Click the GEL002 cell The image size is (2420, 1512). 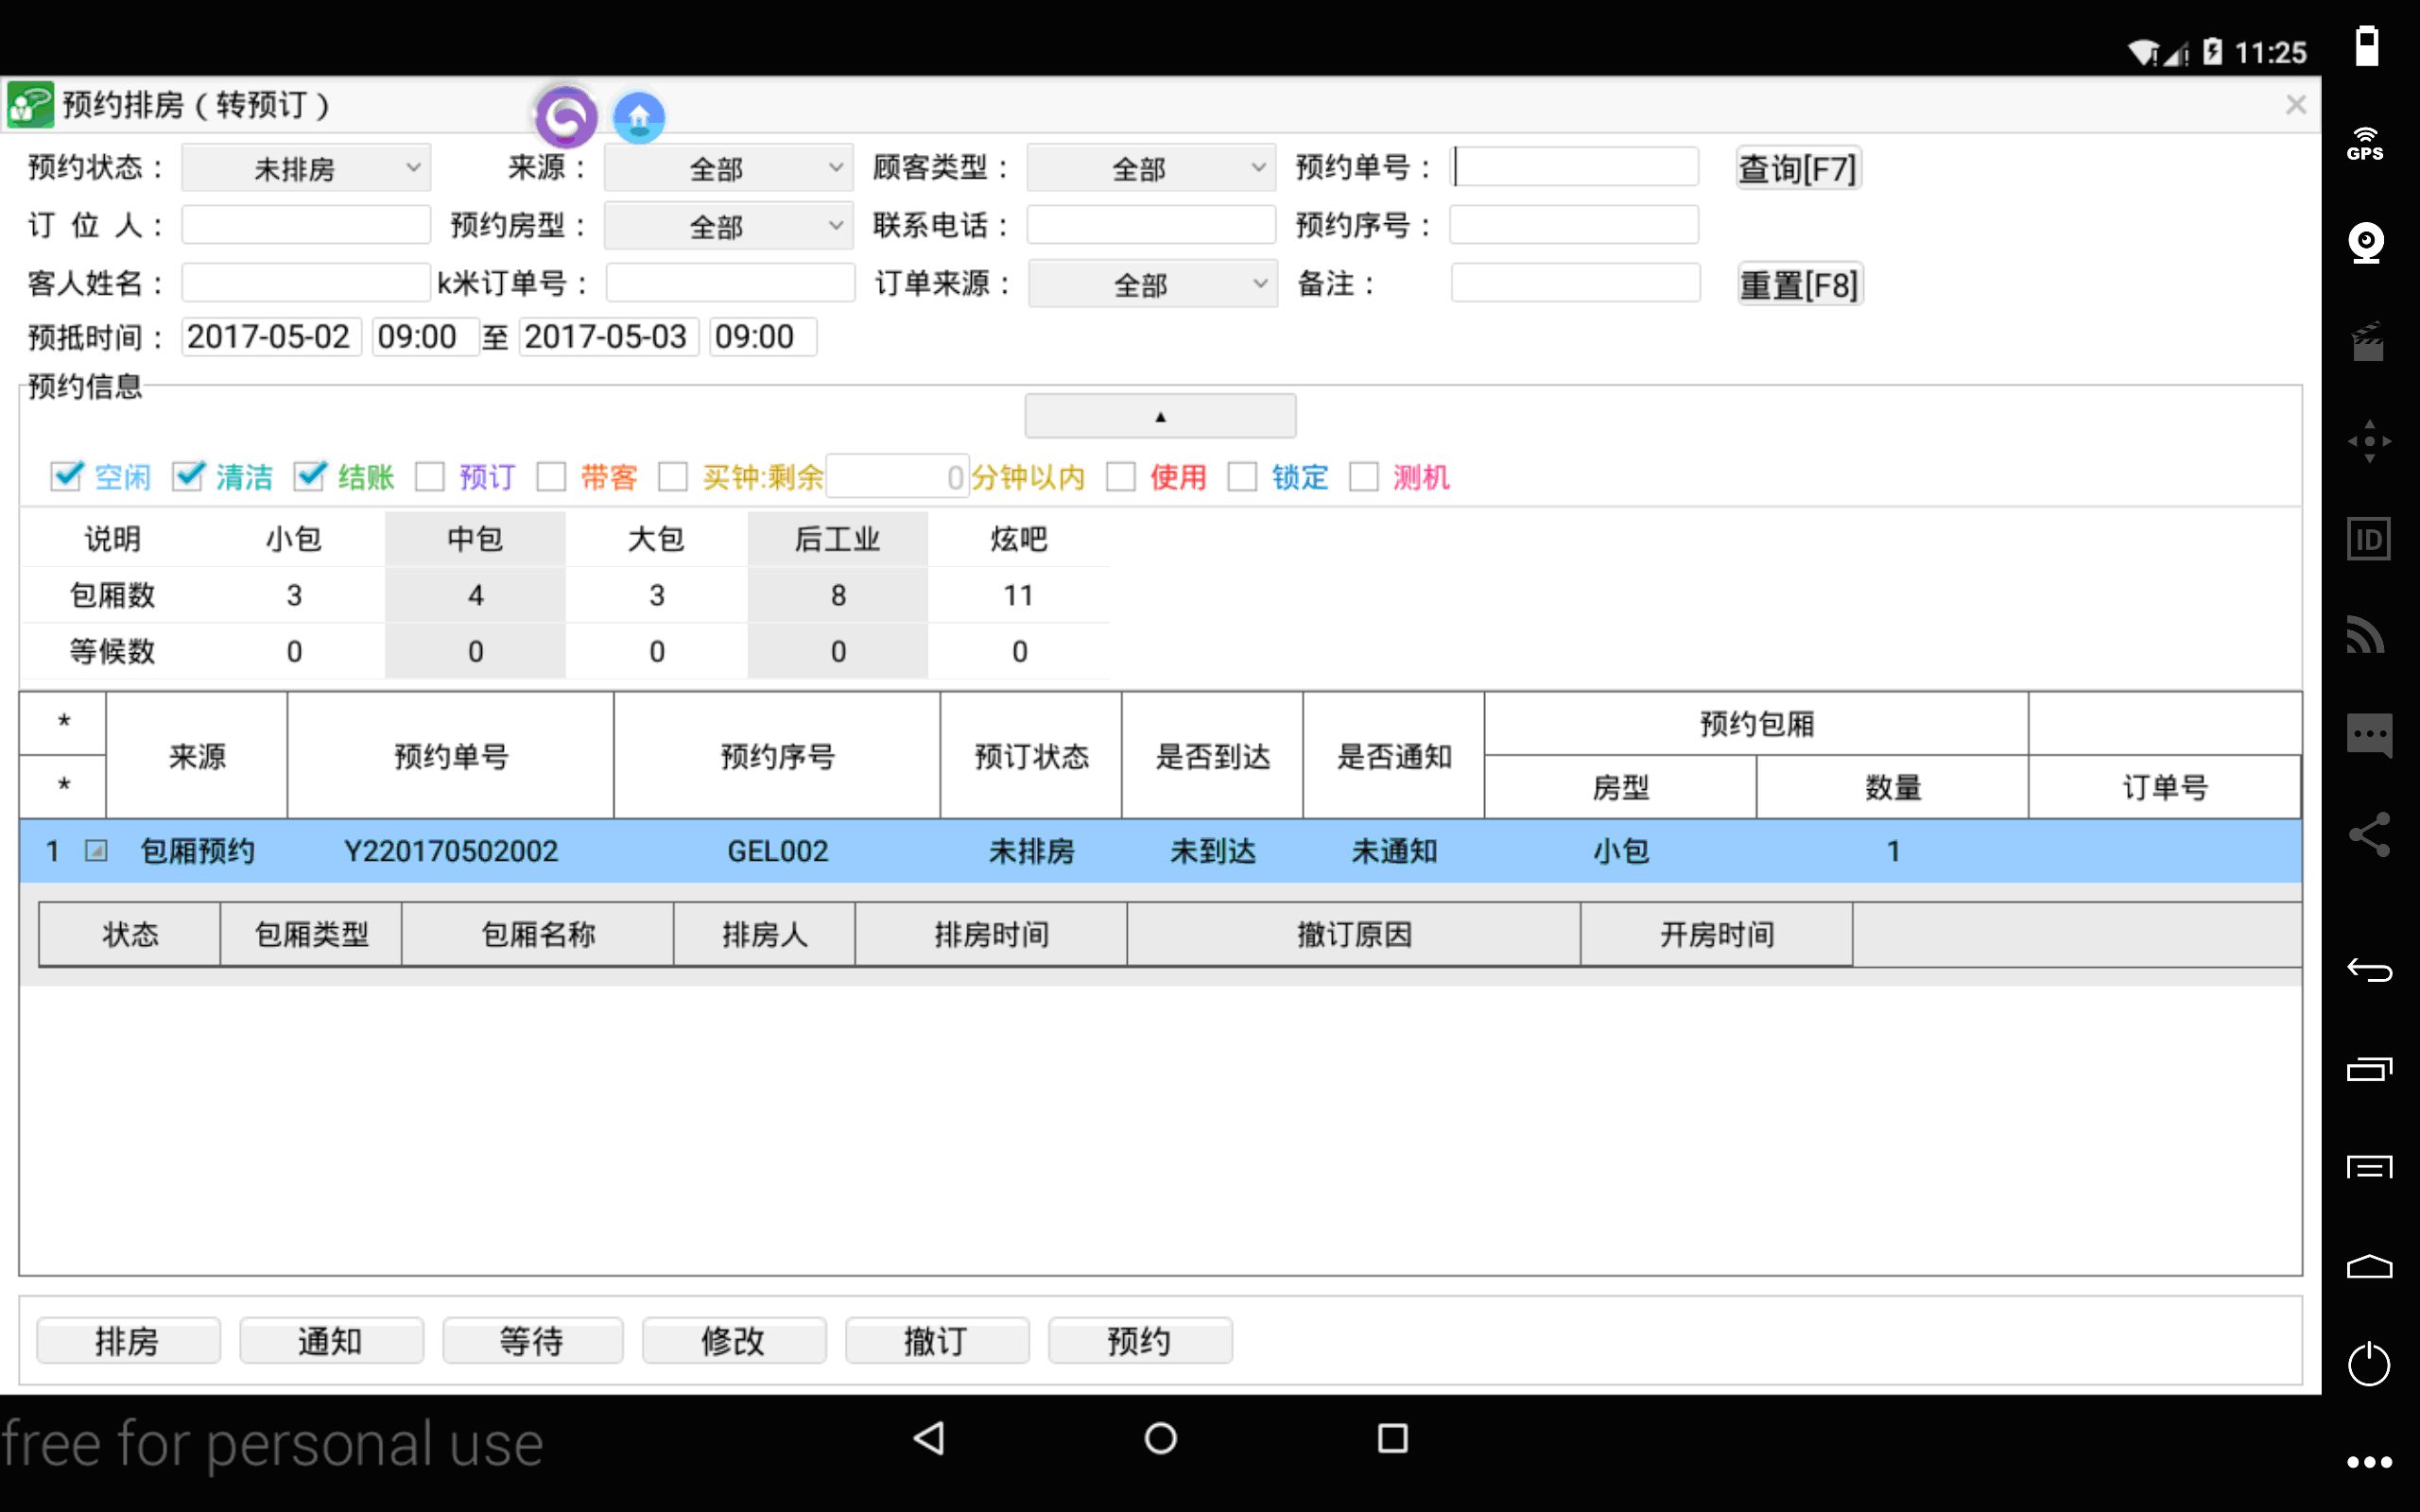(x=777, y=851)
